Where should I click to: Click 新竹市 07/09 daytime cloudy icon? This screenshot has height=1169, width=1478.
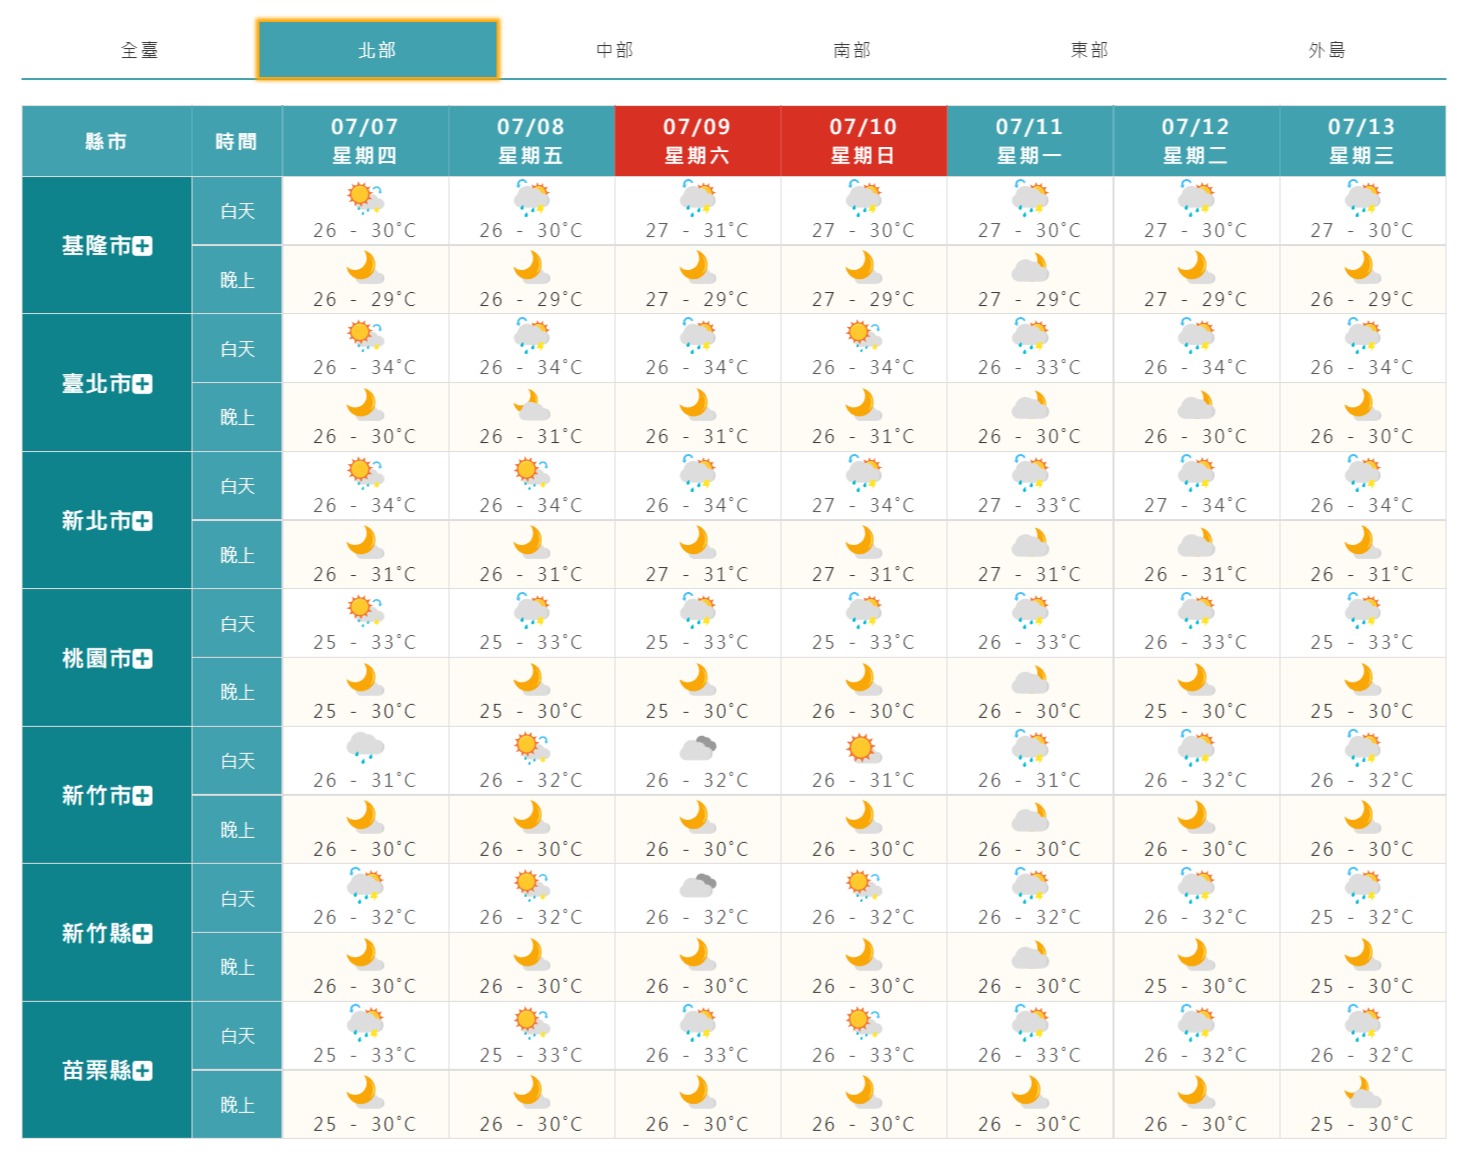click(697, 747)
